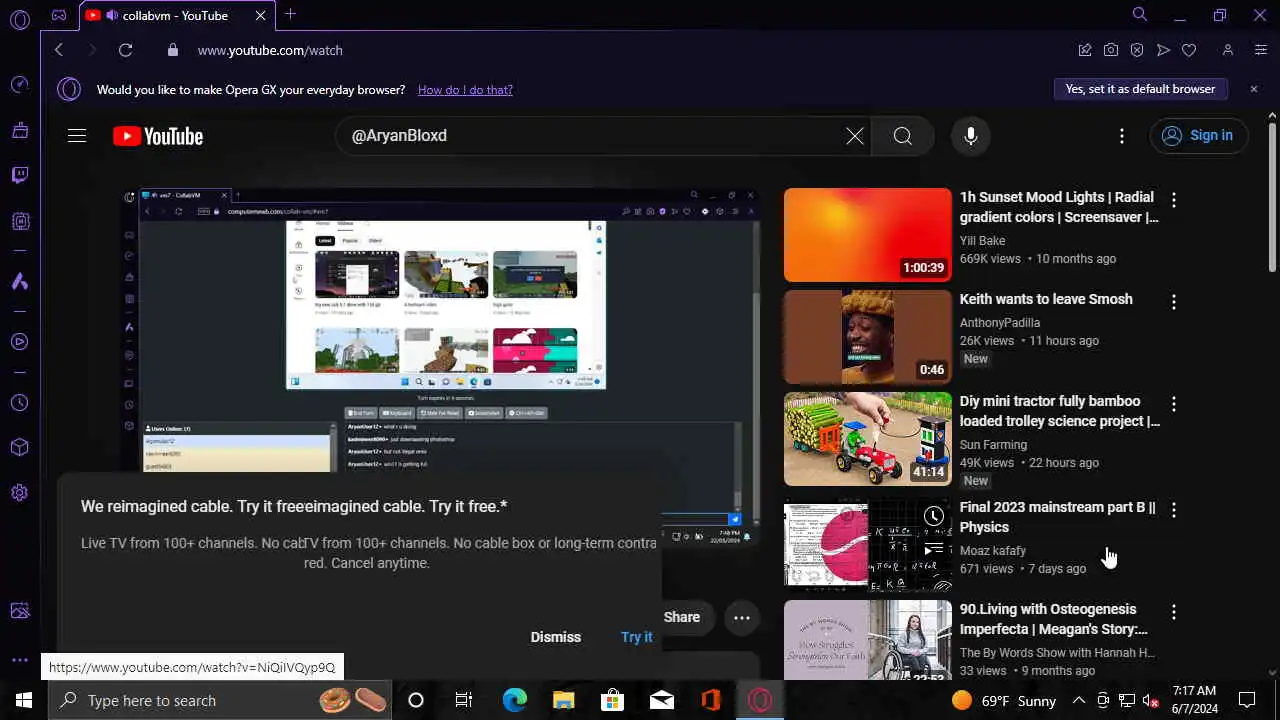Open Opera profile account icon
Viewport: 1280px width, 720px height.
(x=1228, y=50)
